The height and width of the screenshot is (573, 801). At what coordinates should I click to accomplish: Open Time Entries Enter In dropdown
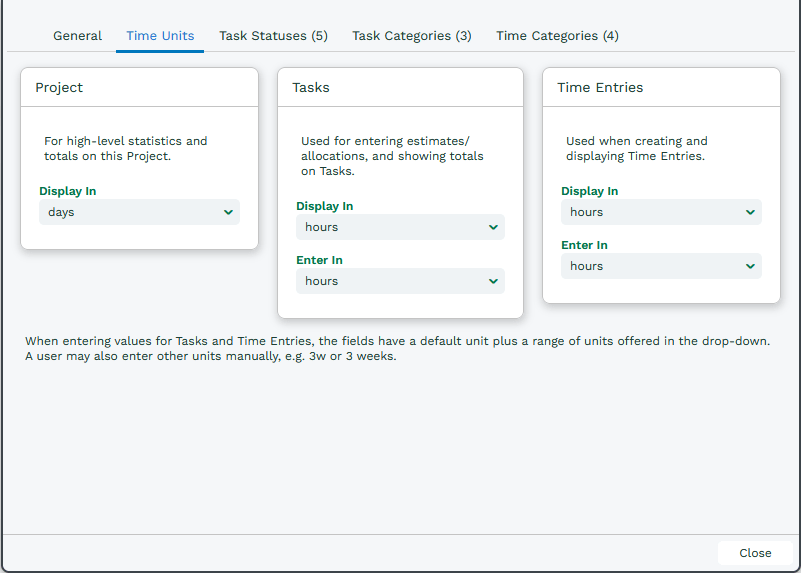tap(661, 266)
